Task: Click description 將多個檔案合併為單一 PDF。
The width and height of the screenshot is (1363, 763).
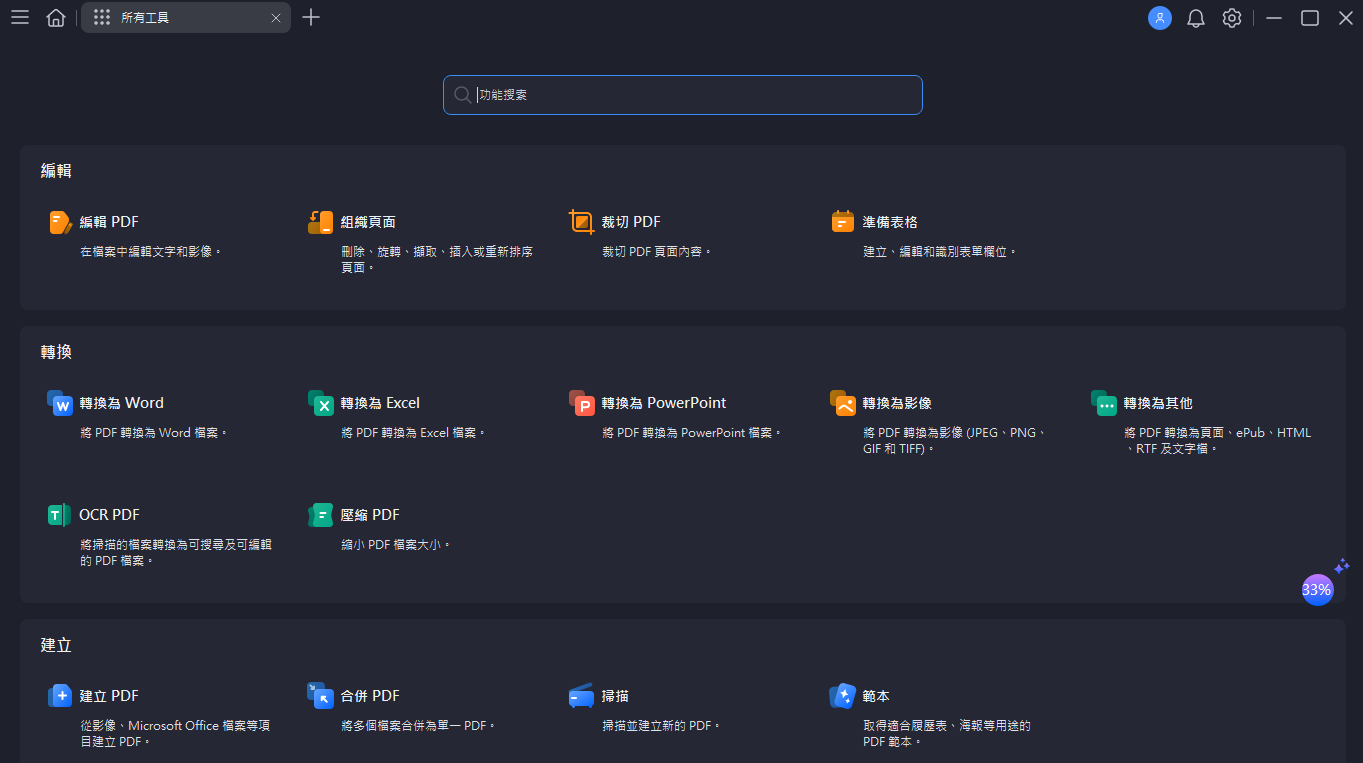Action: pyautogui.click(x=419, y=726)
